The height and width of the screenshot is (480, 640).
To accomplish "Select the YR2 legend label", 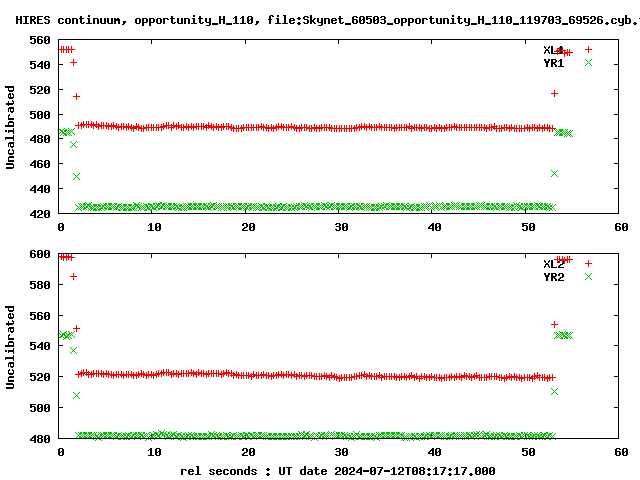I will (x=553, y=277).
